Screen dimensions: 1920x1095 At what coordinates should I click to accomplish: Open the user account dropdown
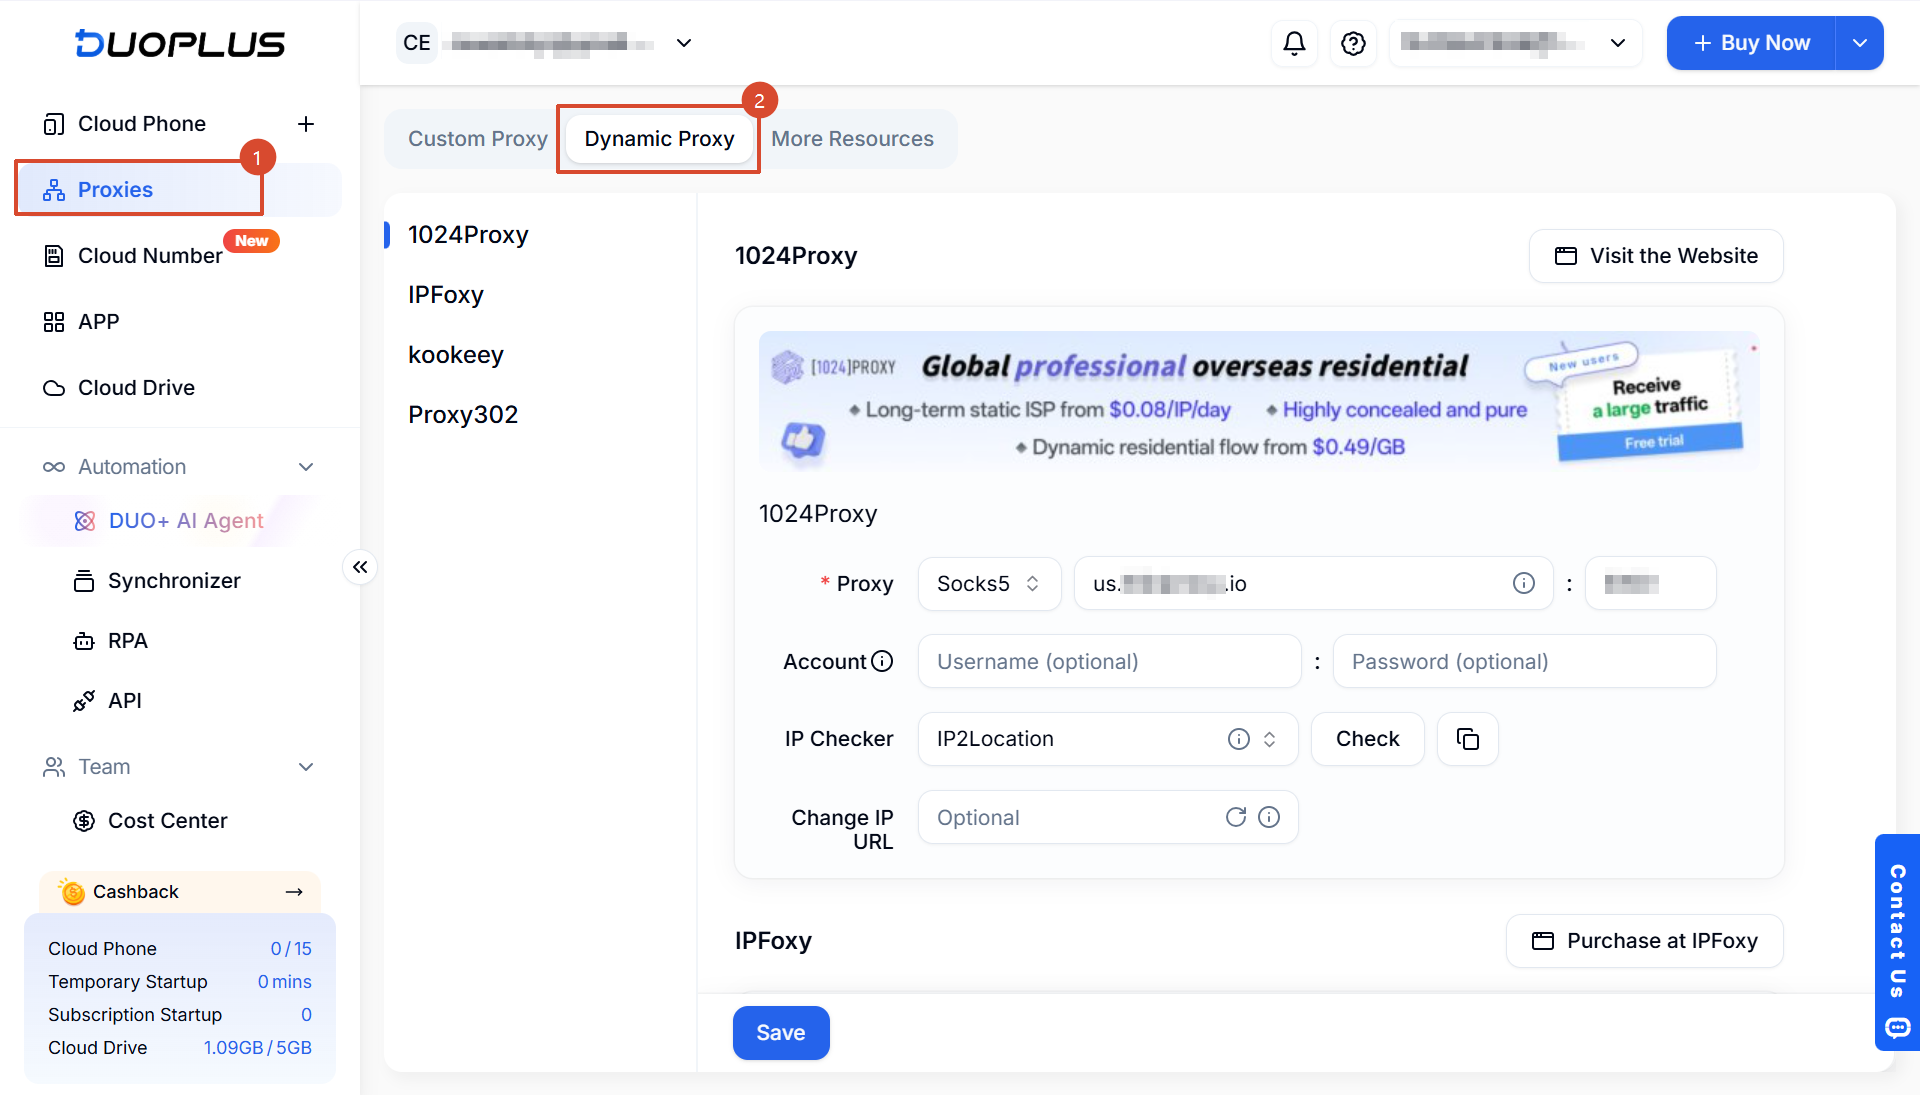pyautogui.click(x=1515, y=43)
